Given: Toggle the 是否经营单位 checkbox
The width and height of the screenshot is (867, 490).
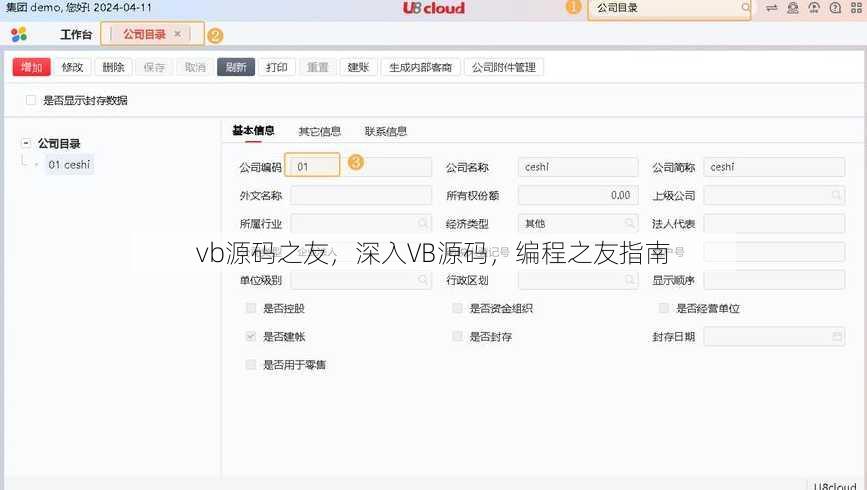Looking at the screenshot, I should point(664,308).
